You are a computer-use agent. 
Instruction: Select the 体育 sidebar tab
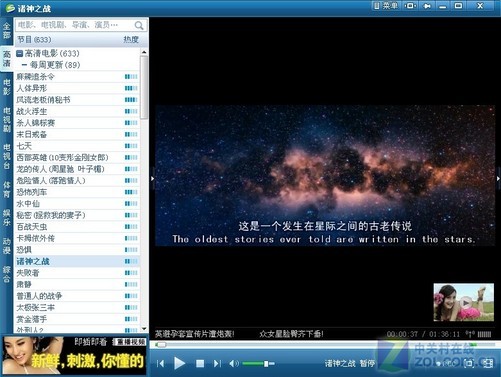click(6, 189)
